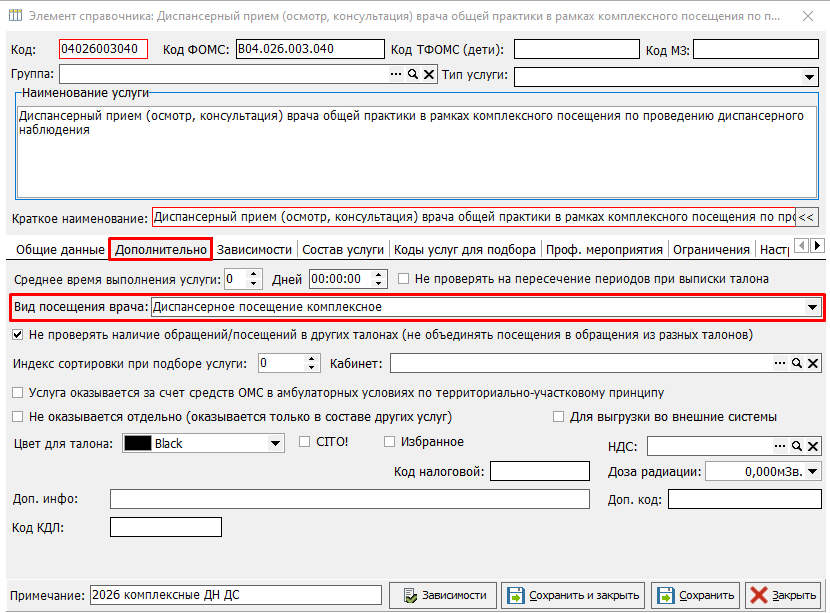The image size is (830, 613).
Task: Search Кабинет with magnifier icon
Action: pos(797,363)
